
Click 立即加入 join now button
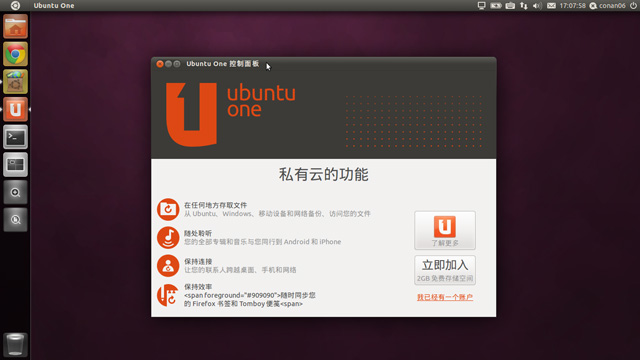point(445,270)
